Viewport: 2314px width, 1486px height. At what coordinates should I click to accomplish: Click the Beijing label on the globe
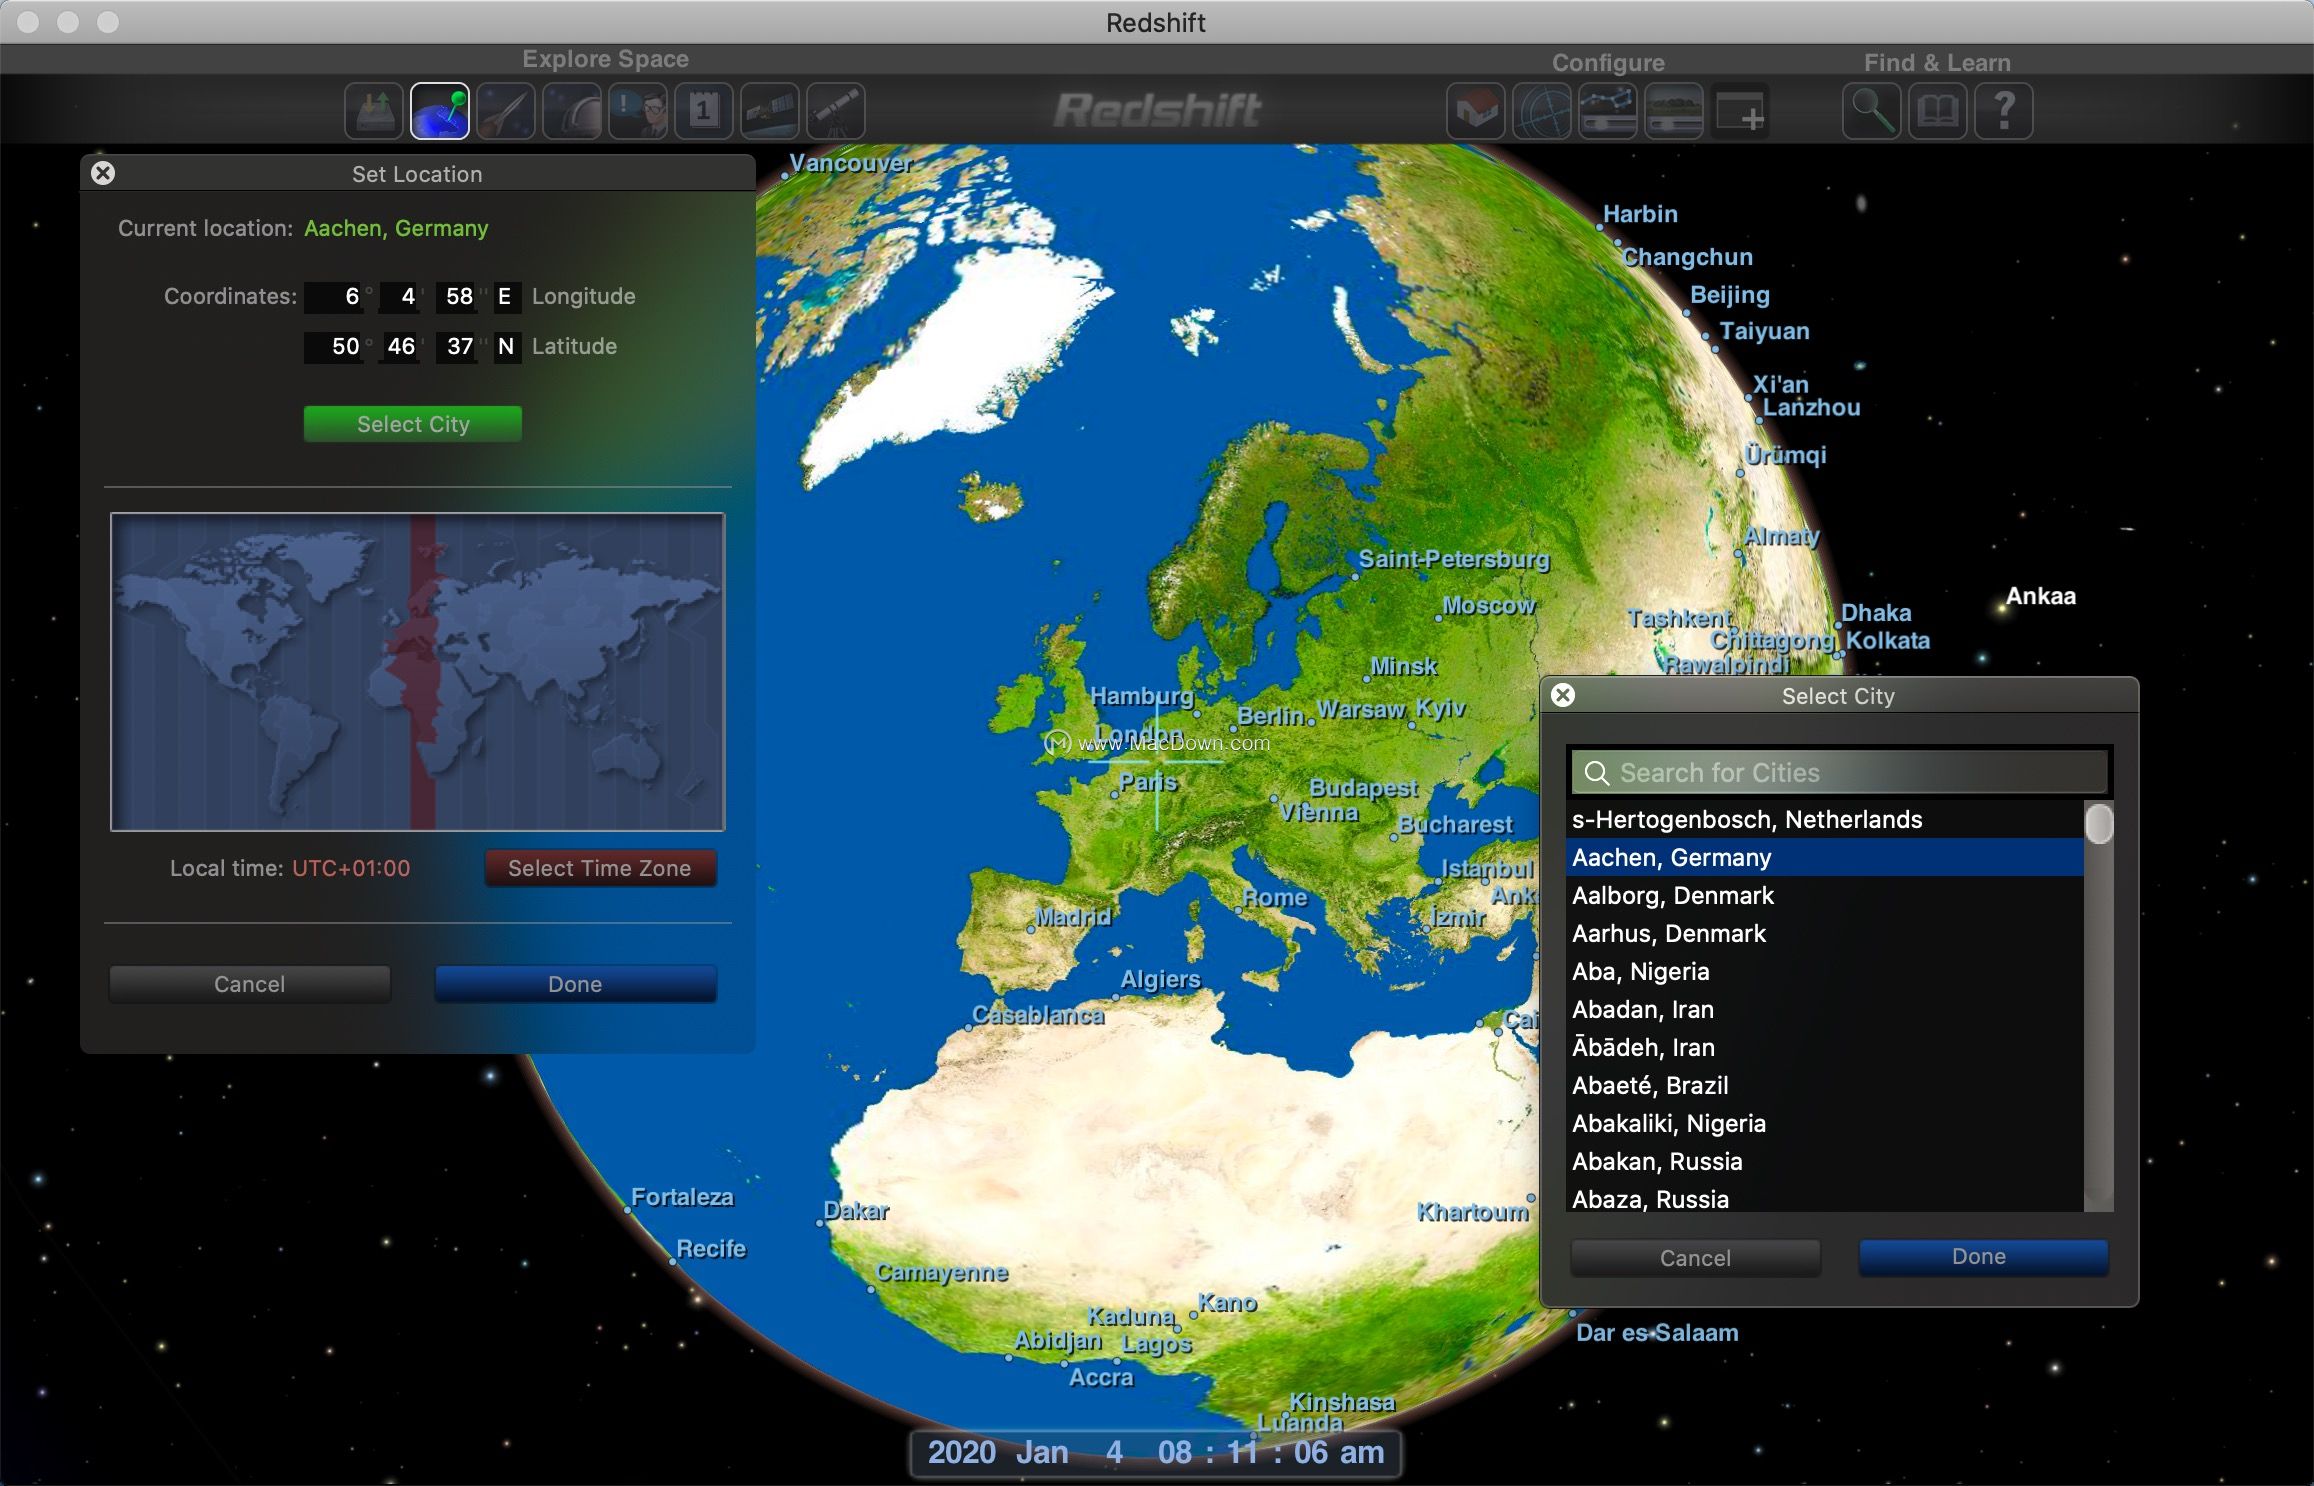[x=1730, y=295]
